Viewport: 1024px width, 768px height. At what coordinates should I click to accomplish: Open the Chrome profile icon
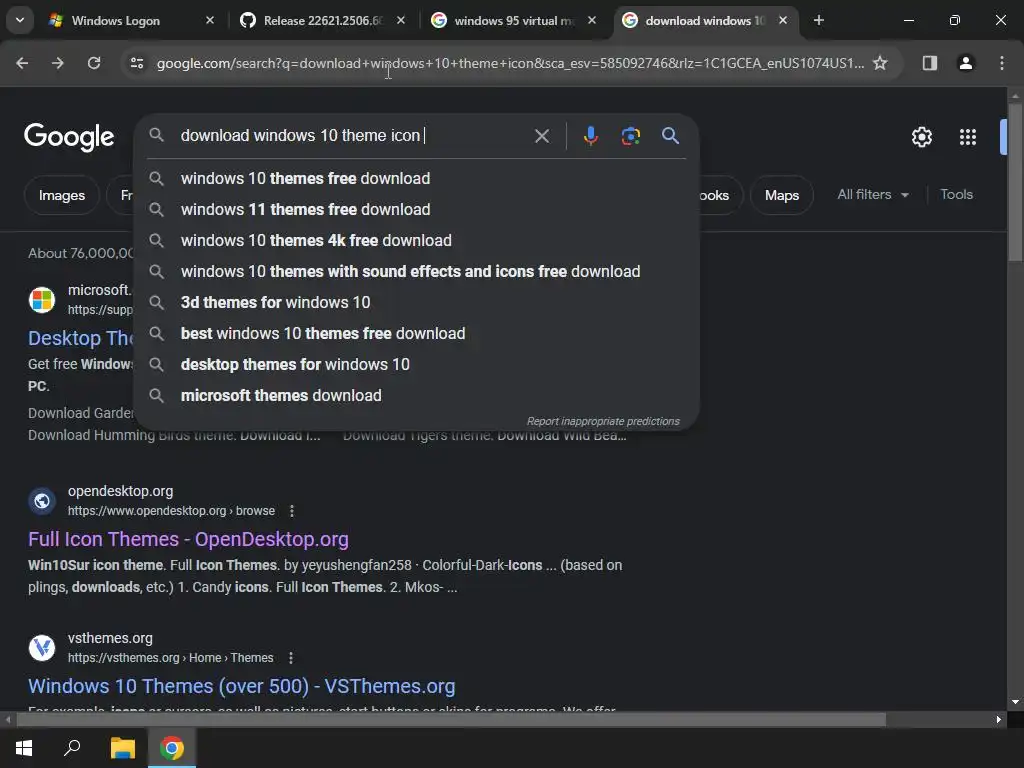965,63
